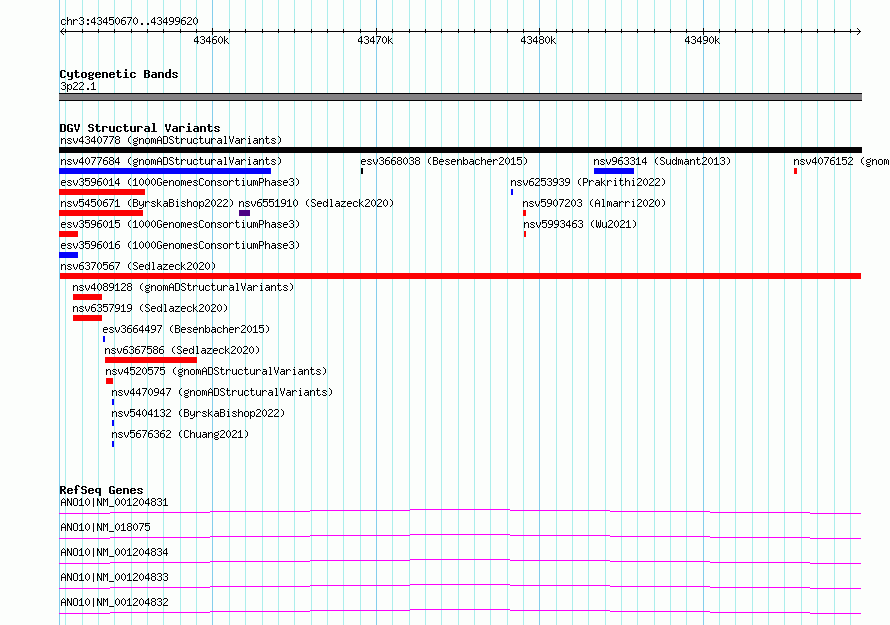Open nsv6370567 Sedlazeck2020 variant label
Viewport: 890px width, 625px height.
point(138,266)
